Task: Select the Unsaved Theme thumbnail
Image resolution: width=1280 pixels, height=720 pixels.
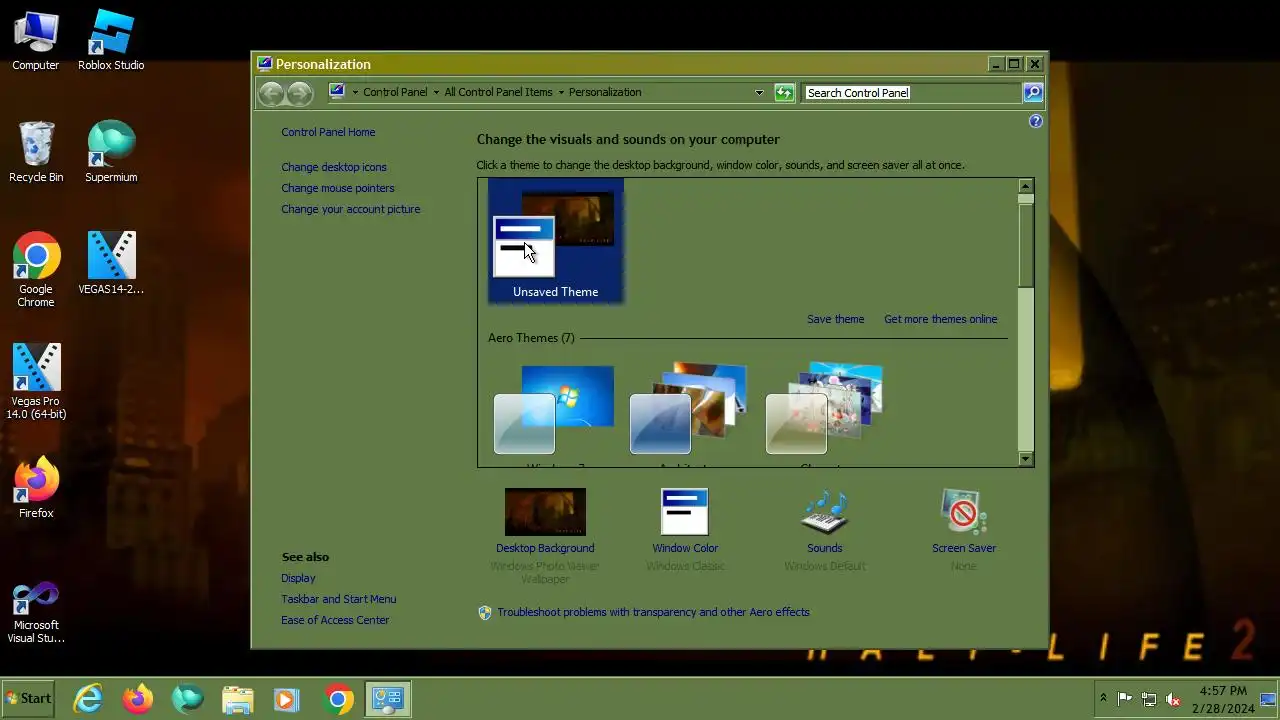Action: [556, 241]
